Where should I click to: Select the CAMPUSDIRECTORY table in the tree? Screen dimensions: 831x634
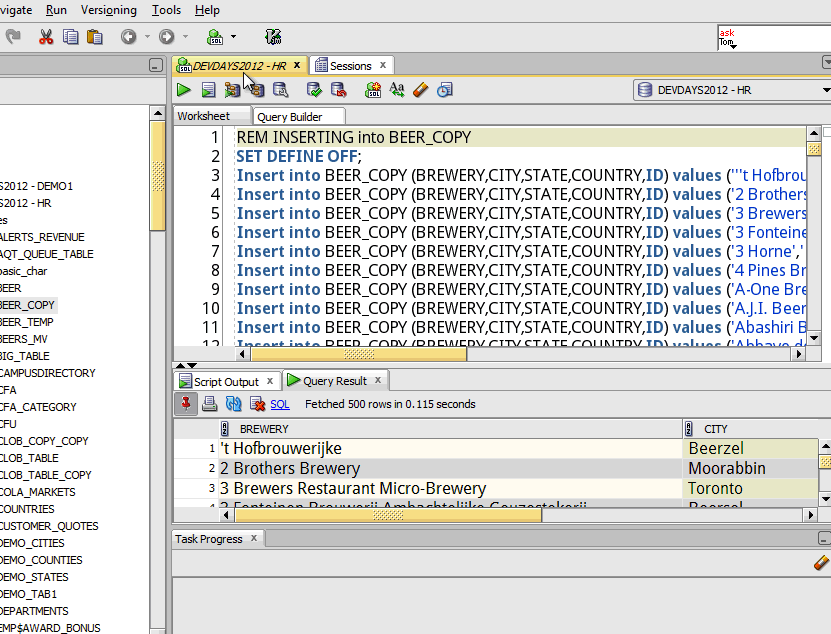[x=47, y=373]
